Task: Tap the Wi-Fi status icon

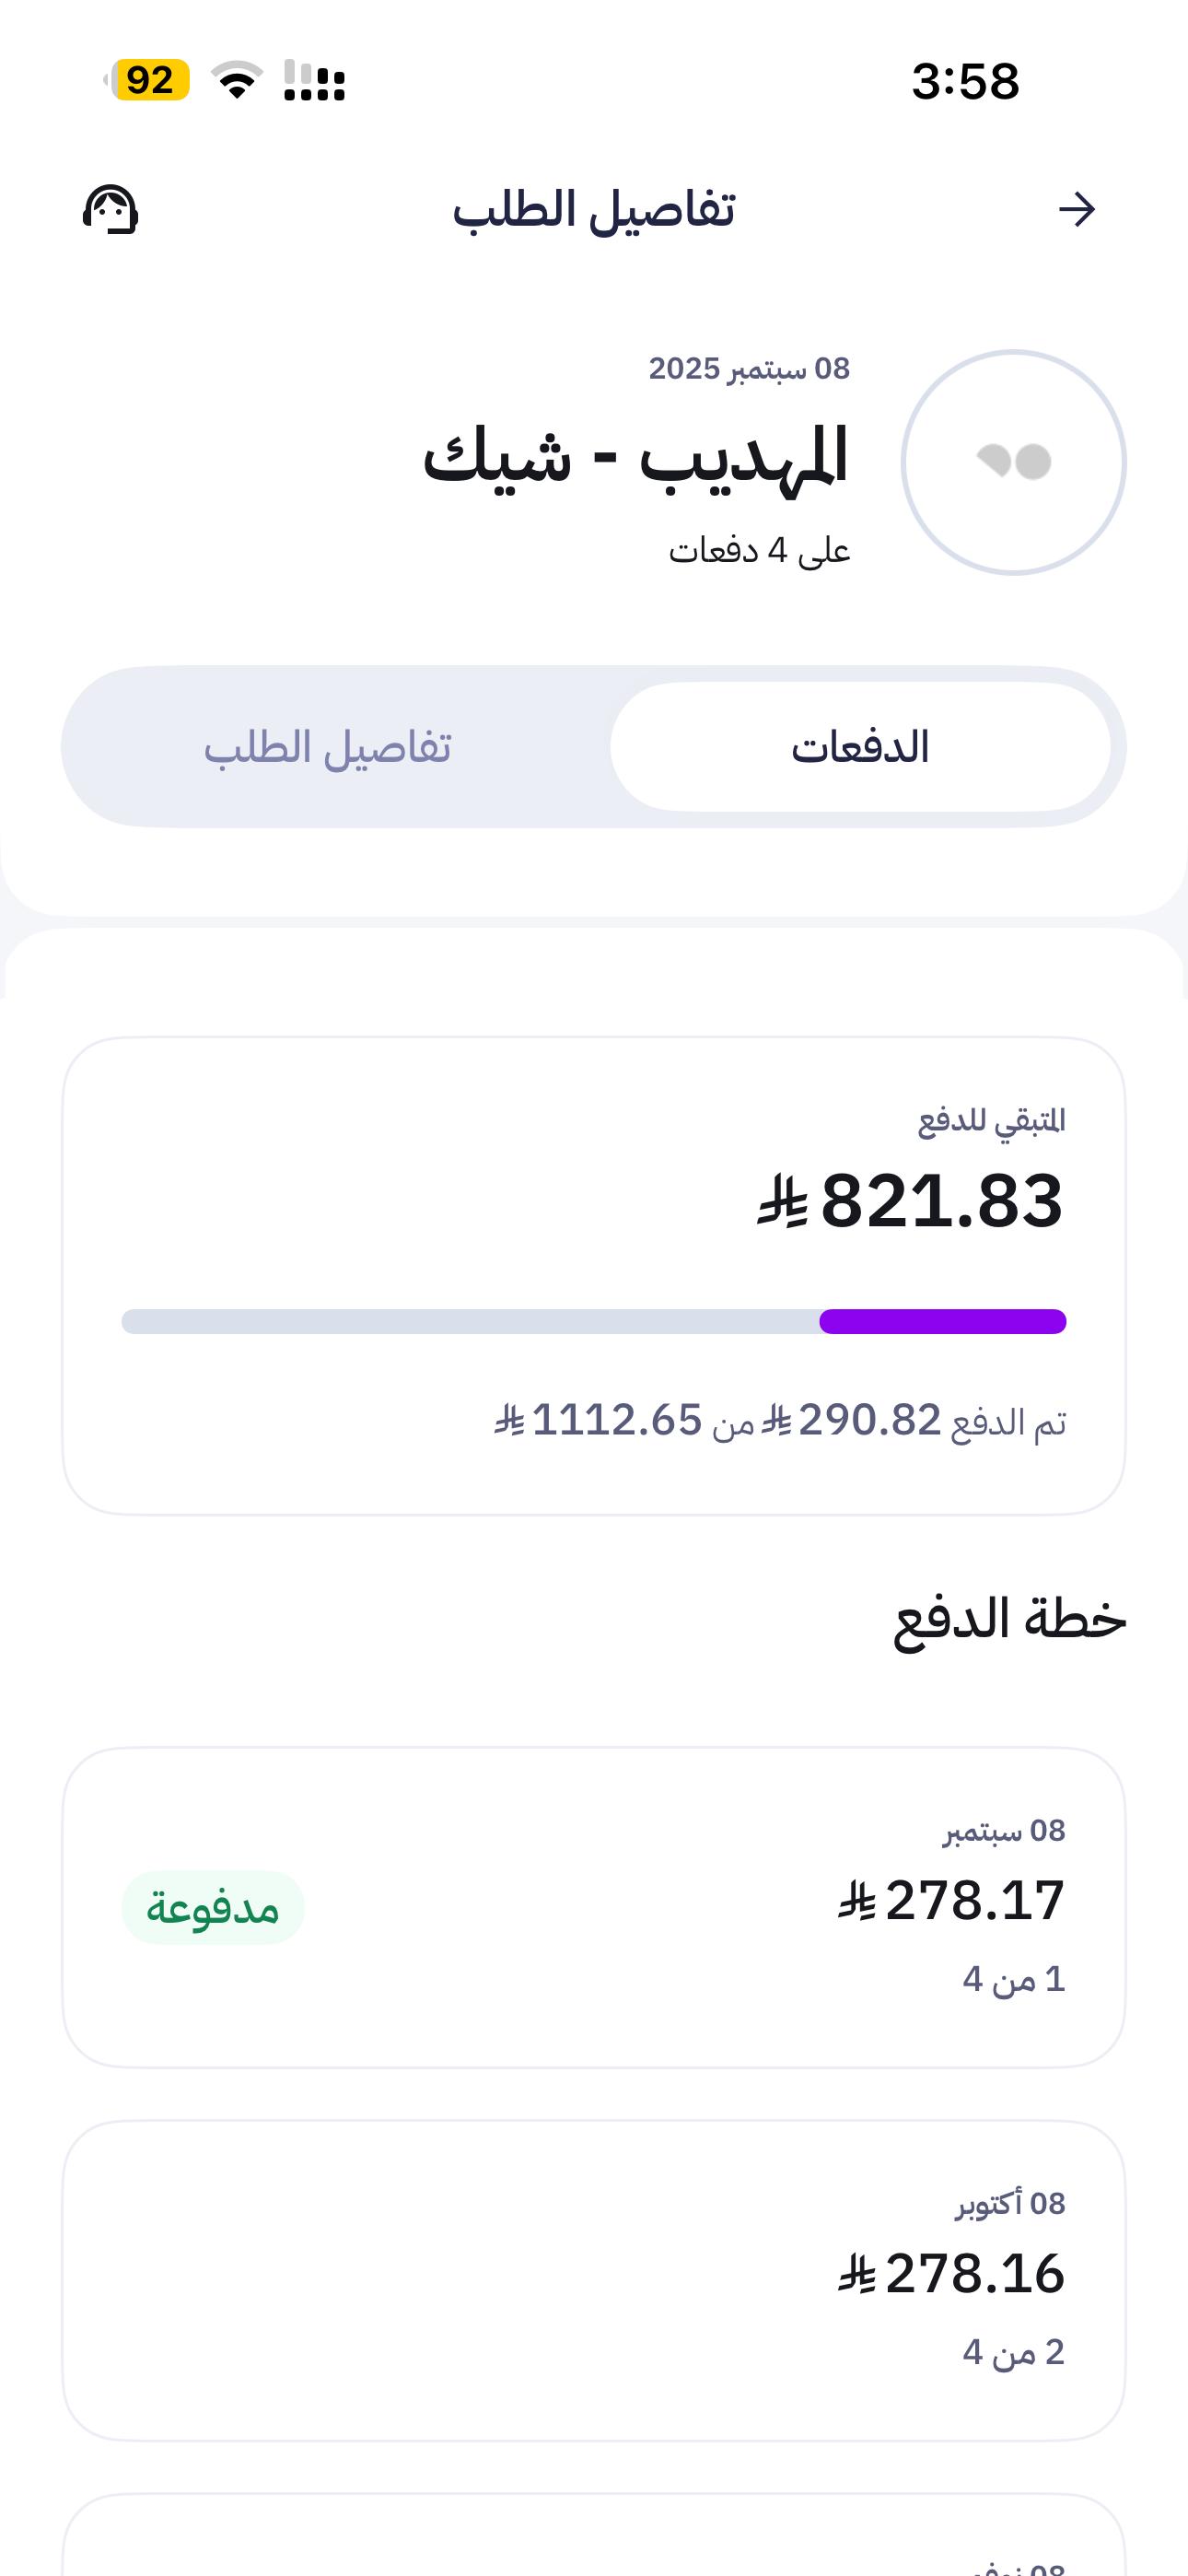Action: tap(237, 80)
